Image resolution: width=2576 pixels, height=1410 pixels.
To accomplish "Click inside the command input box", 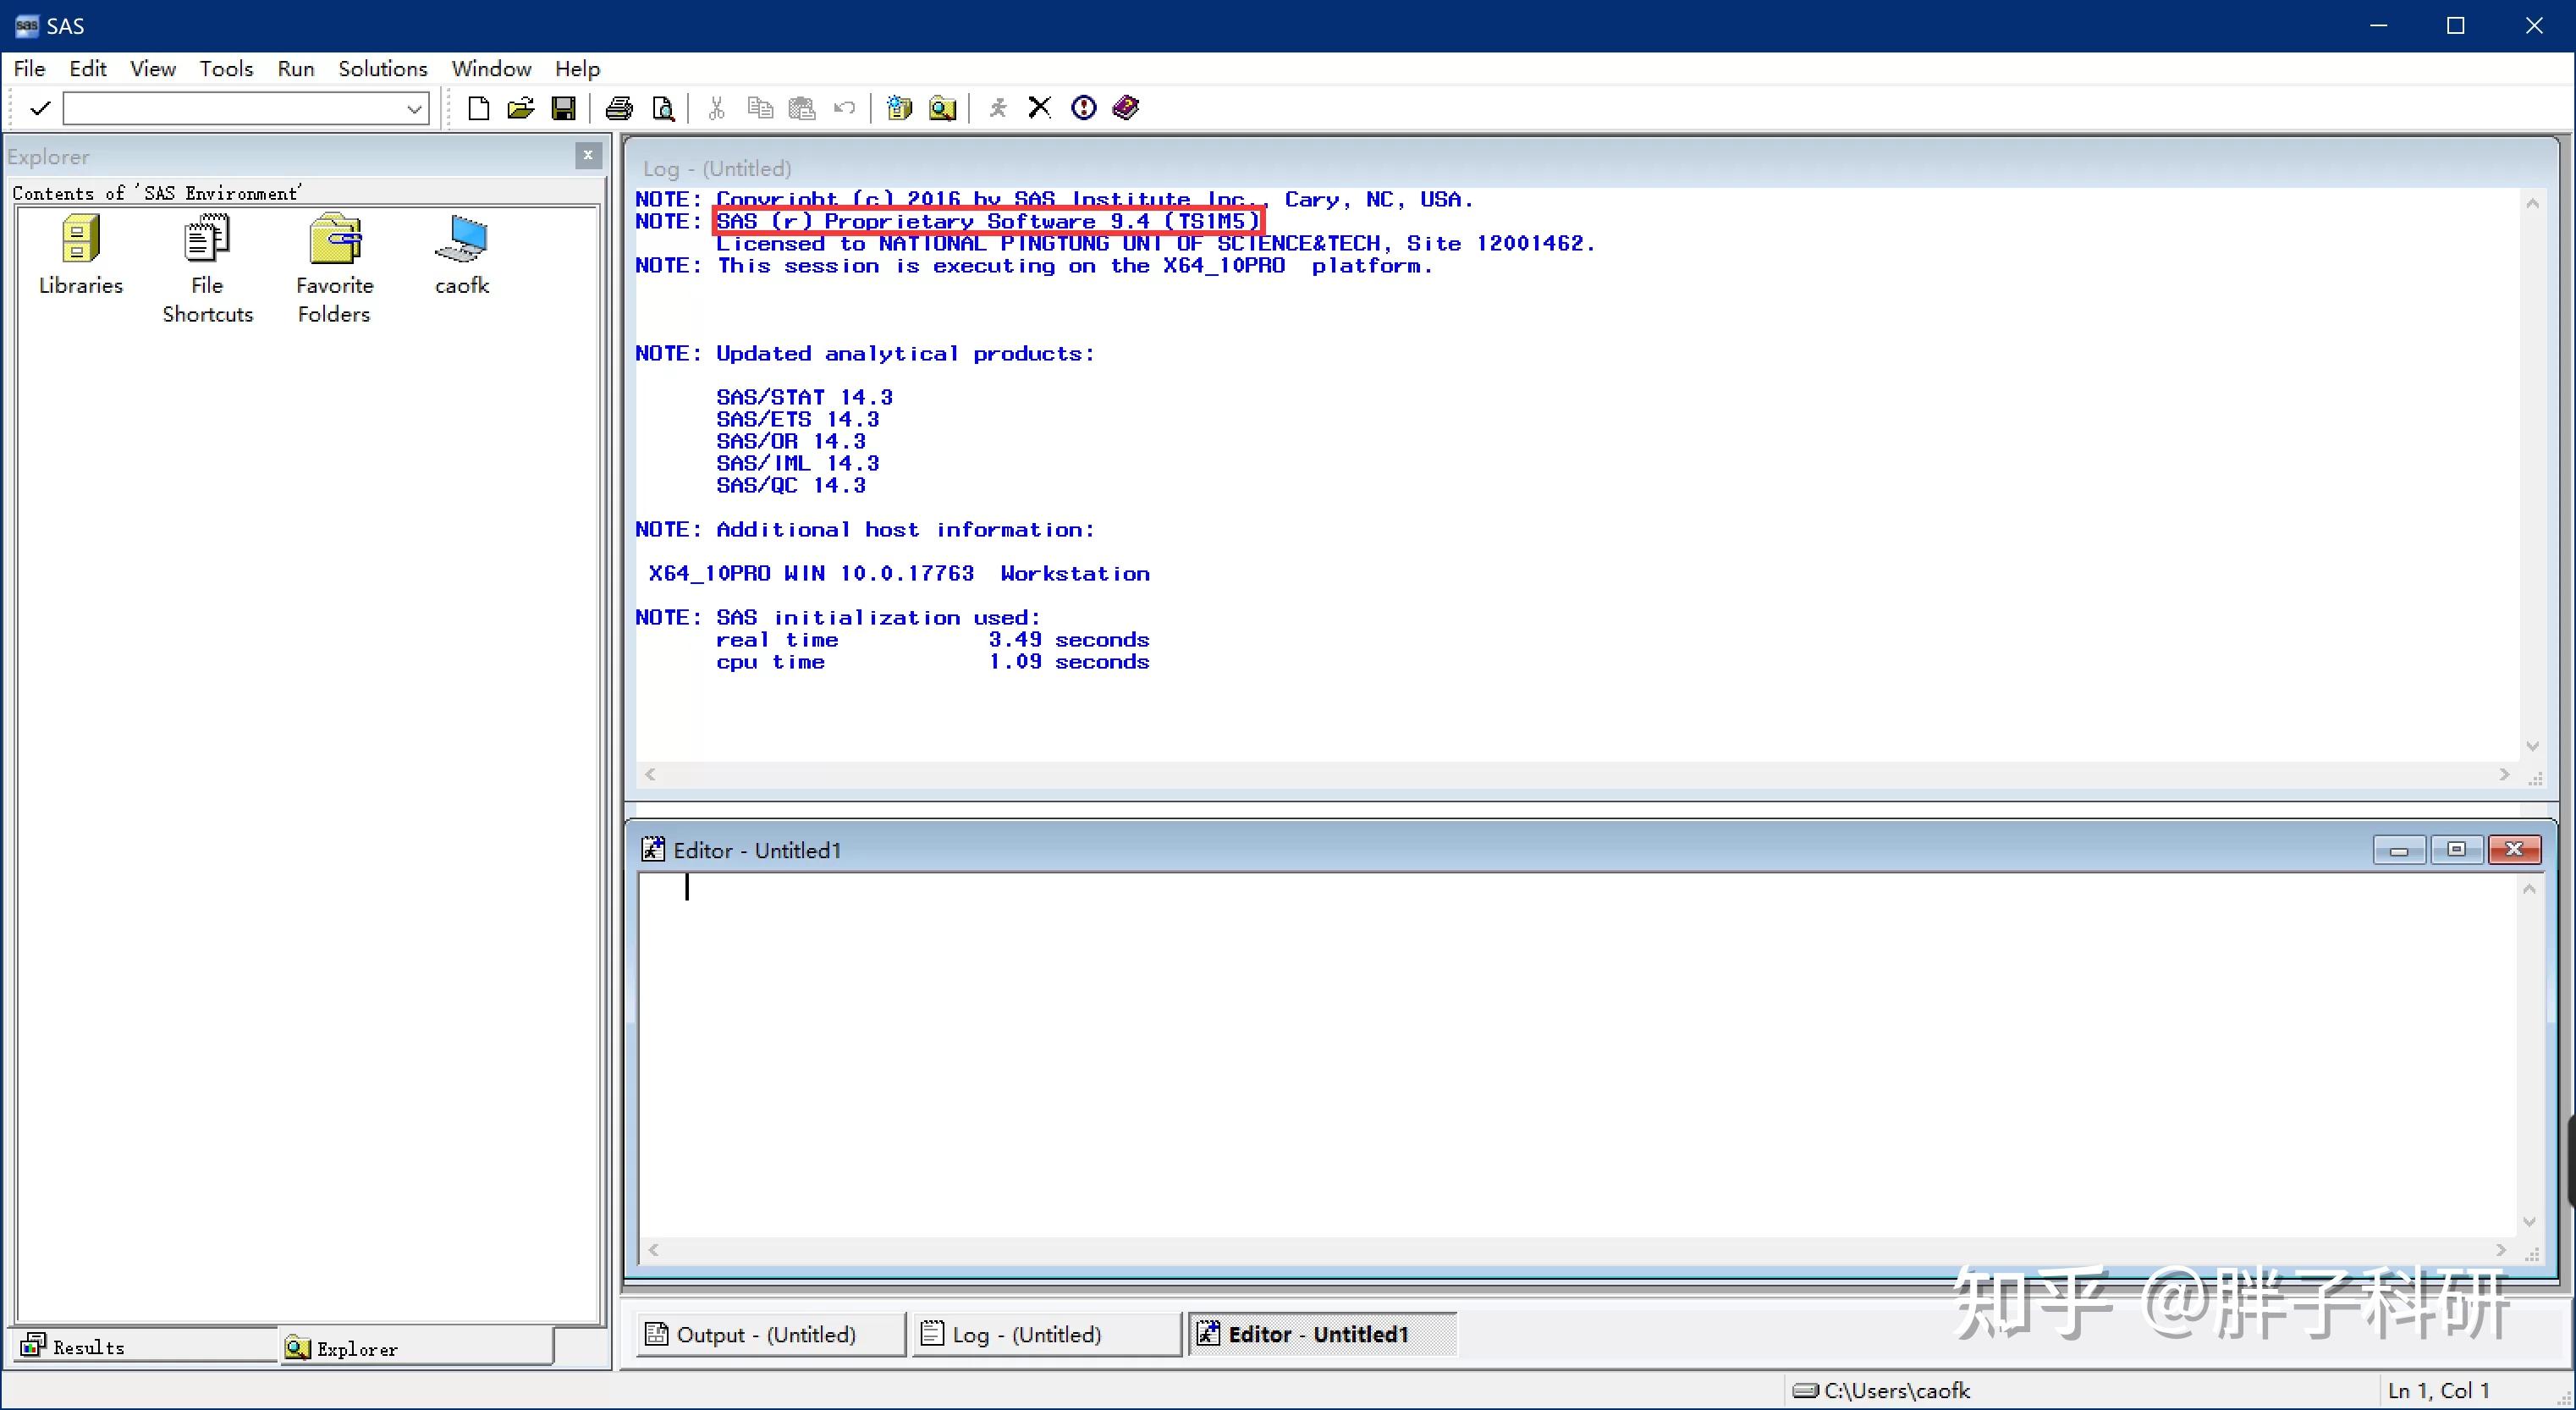I will coord(232,109).
